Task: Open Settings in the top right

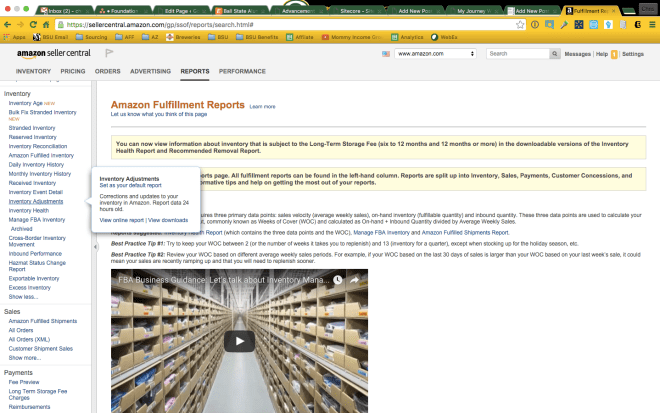Action: (x=633, y=54)
